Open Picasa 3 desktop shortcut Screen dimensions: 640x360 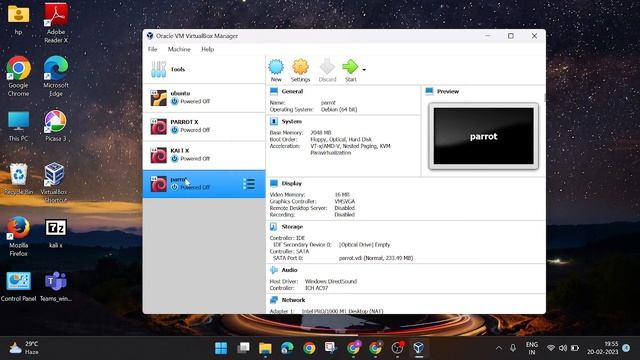[56, 126]
